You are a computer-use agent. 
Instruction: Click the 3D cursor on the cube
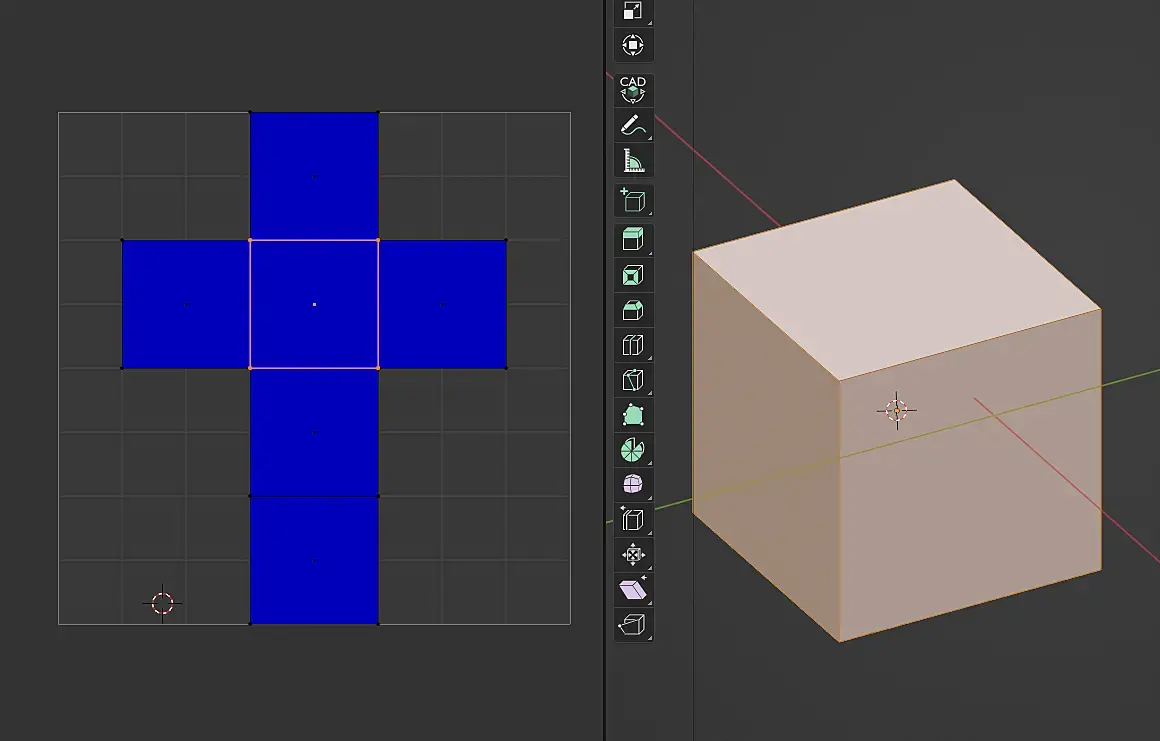click(x=897, y=410)
